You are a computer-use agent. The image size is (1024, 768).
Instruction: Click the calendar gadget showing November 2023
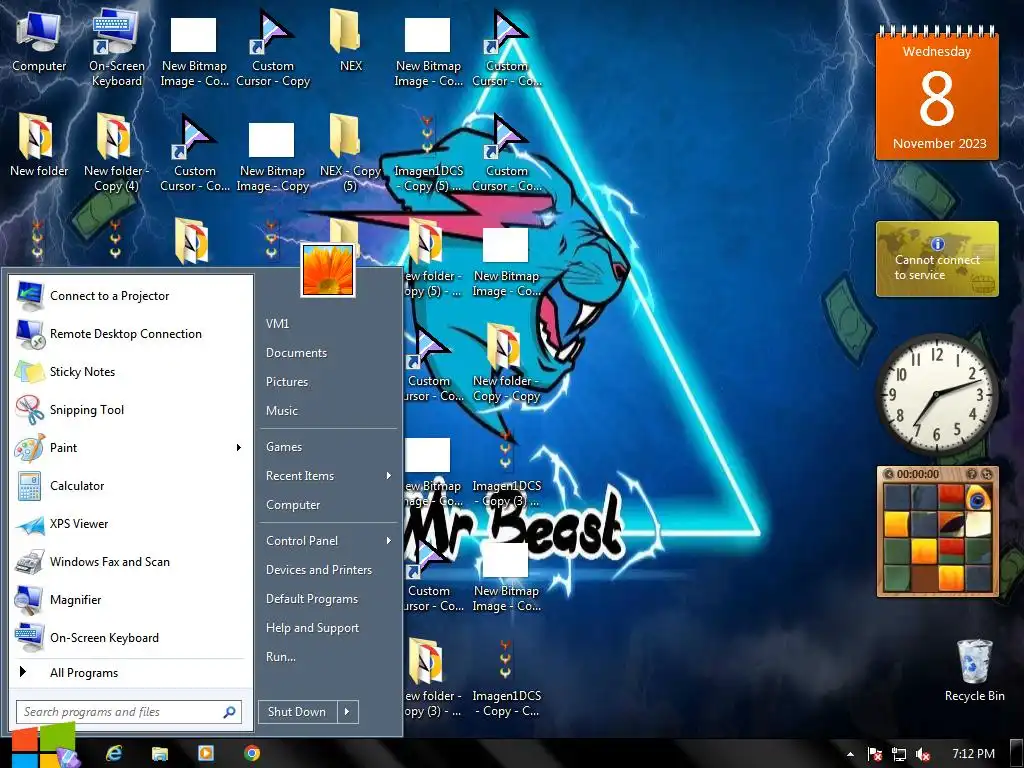pos(937,93)
